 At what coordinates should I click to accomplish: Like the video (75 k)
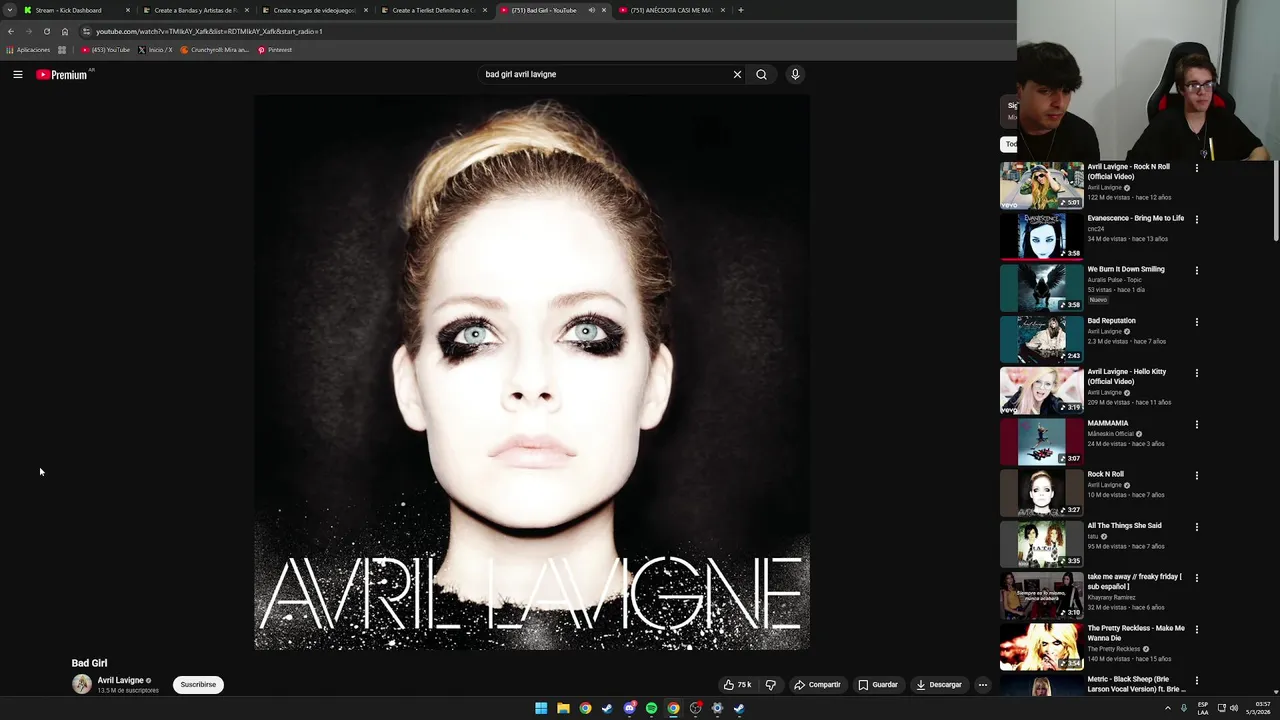737,685
